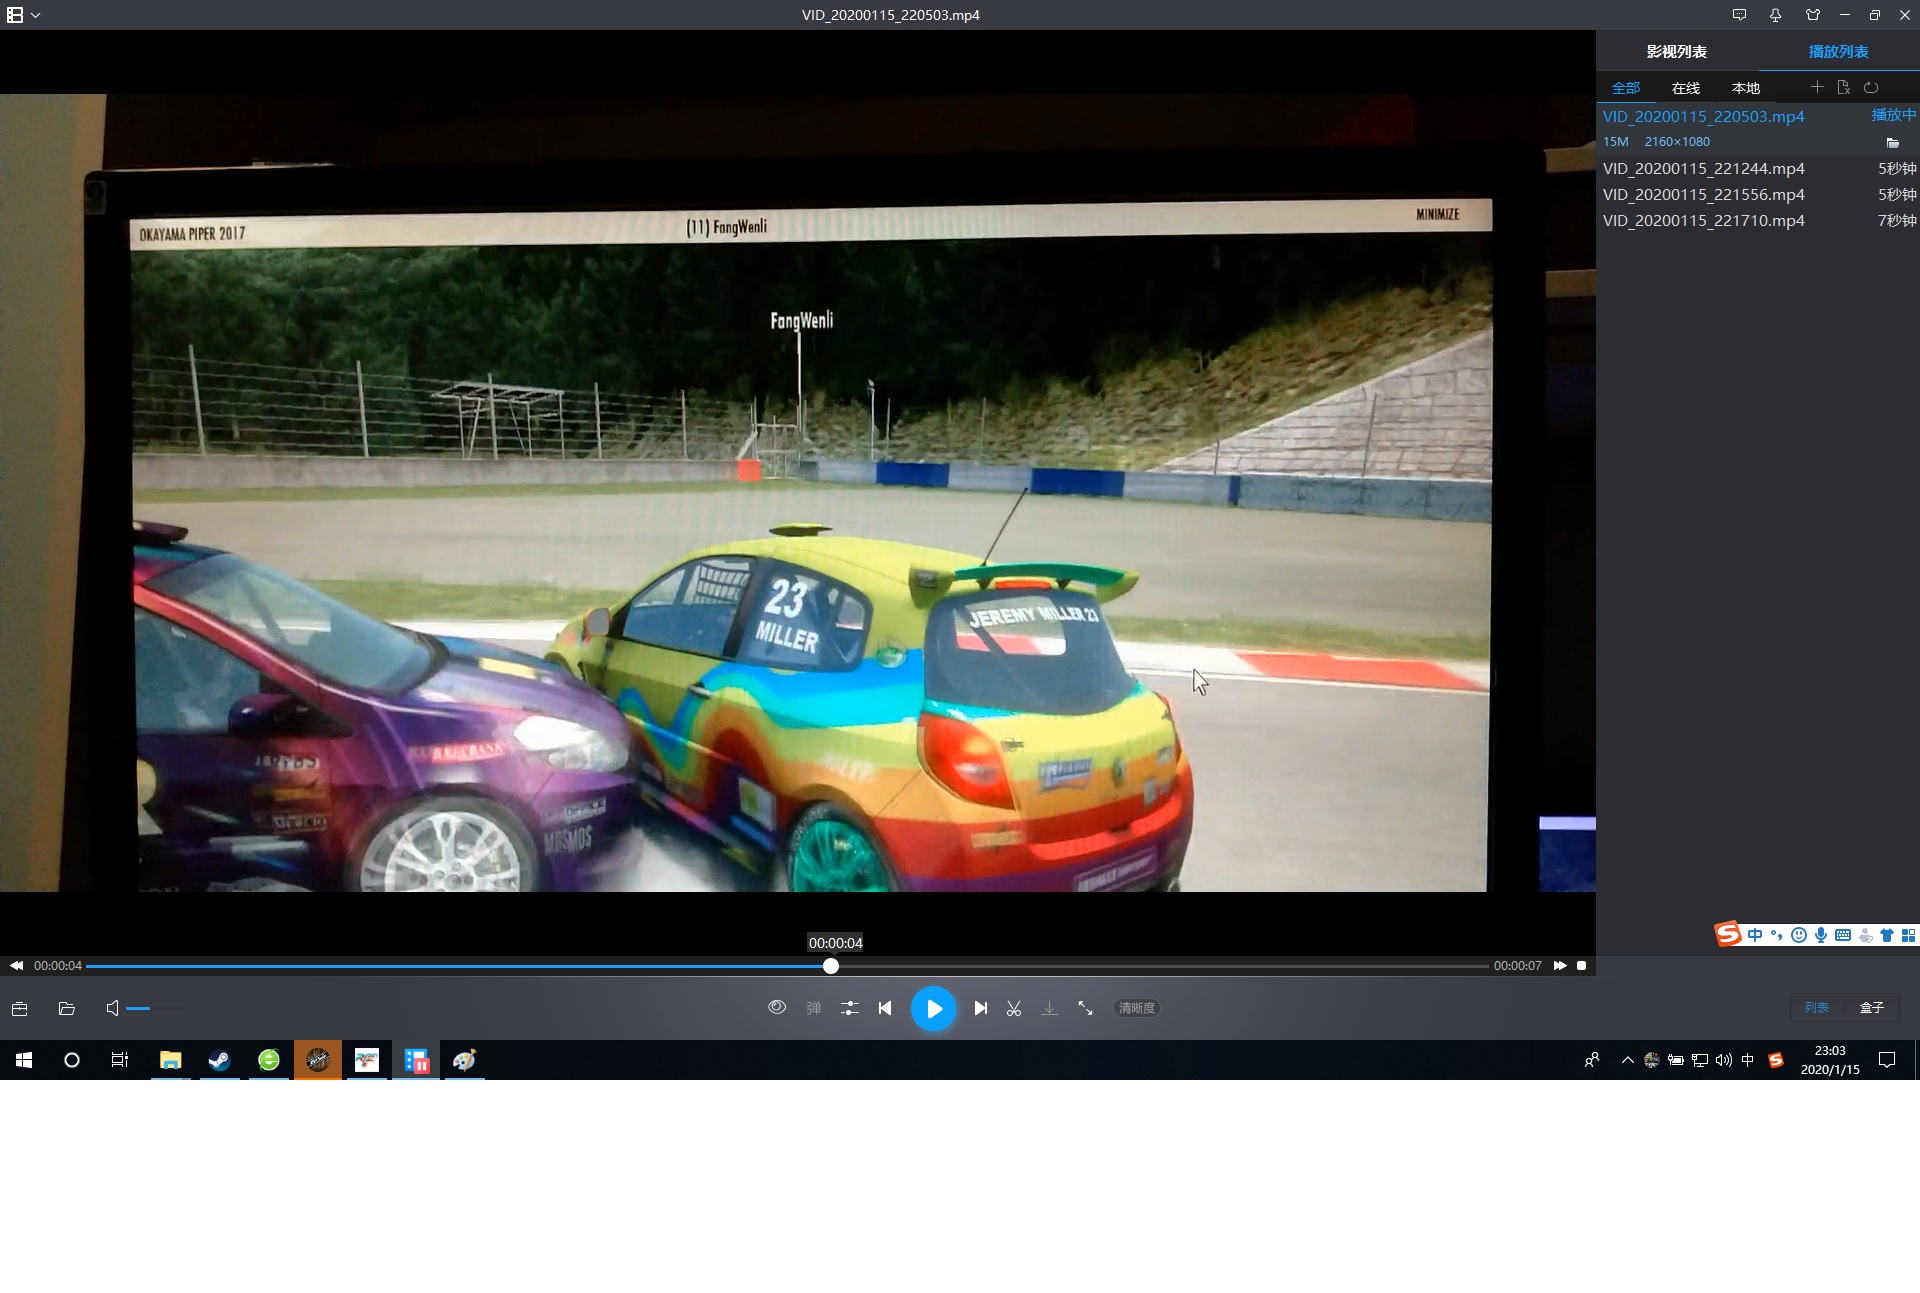The height and width of the screenshot is (1293, 1920).
Task: Toggle Sogou Chinese/English mode 中
Action: 1755,935
